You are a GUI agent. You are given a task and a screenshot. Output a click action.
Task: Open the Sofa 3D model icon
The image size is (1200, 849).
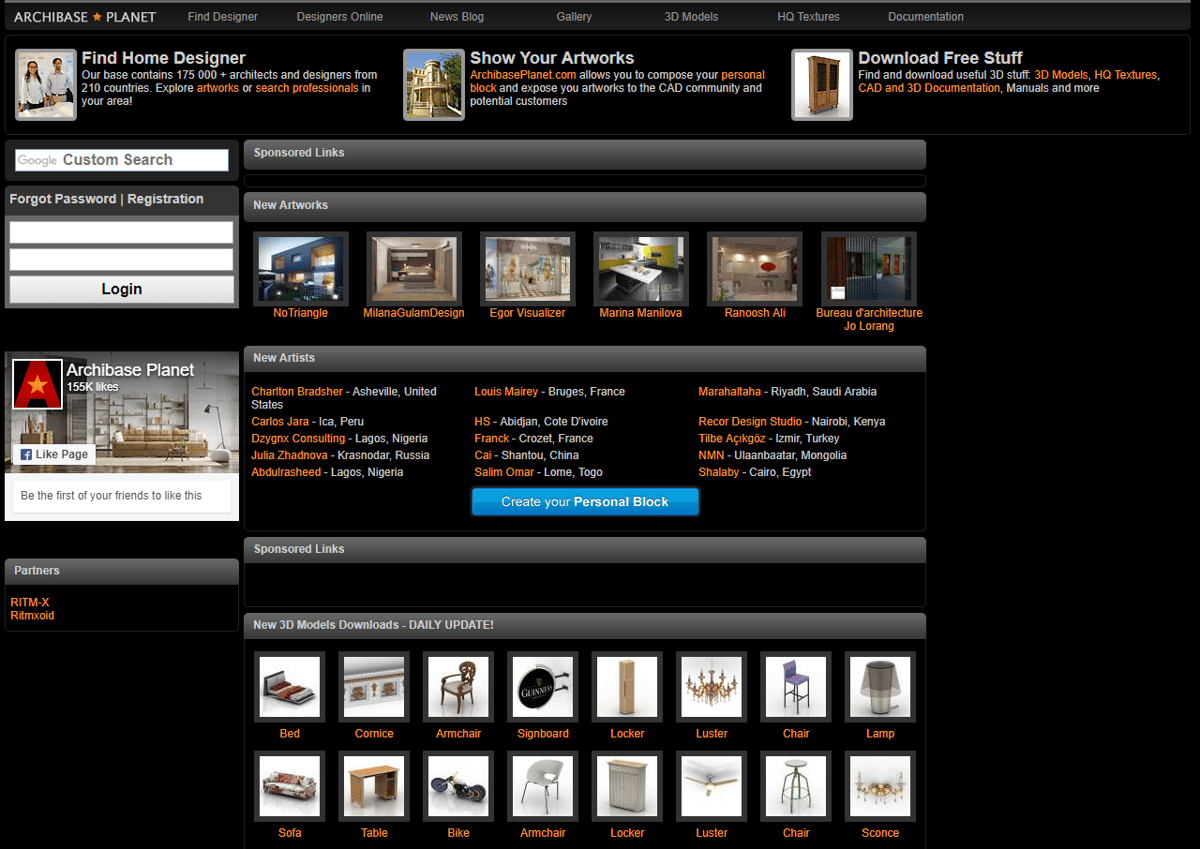click(290, 786)
